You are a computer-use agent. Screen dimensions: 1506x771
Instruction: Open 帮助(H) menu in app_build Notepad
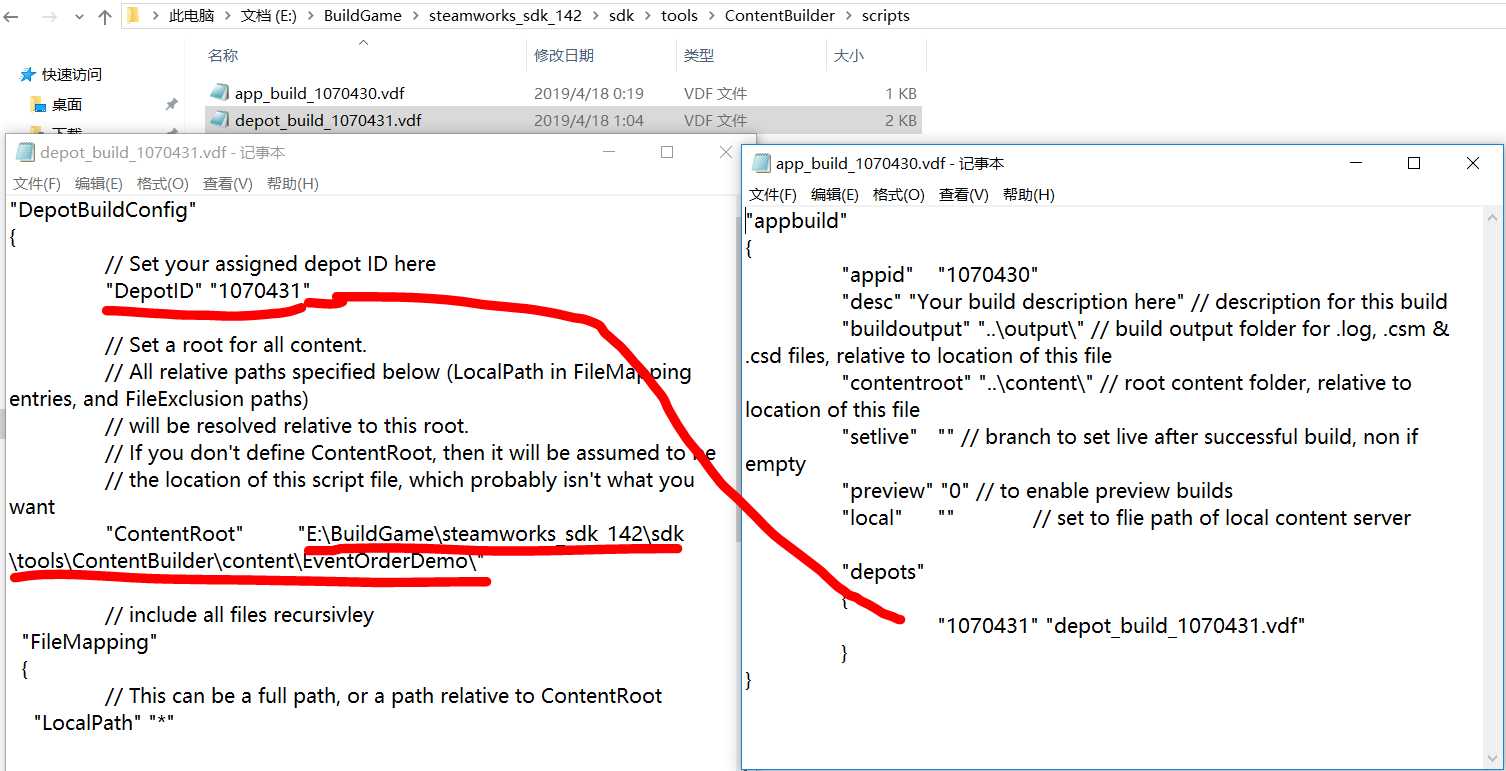(x=1028, y=195)
